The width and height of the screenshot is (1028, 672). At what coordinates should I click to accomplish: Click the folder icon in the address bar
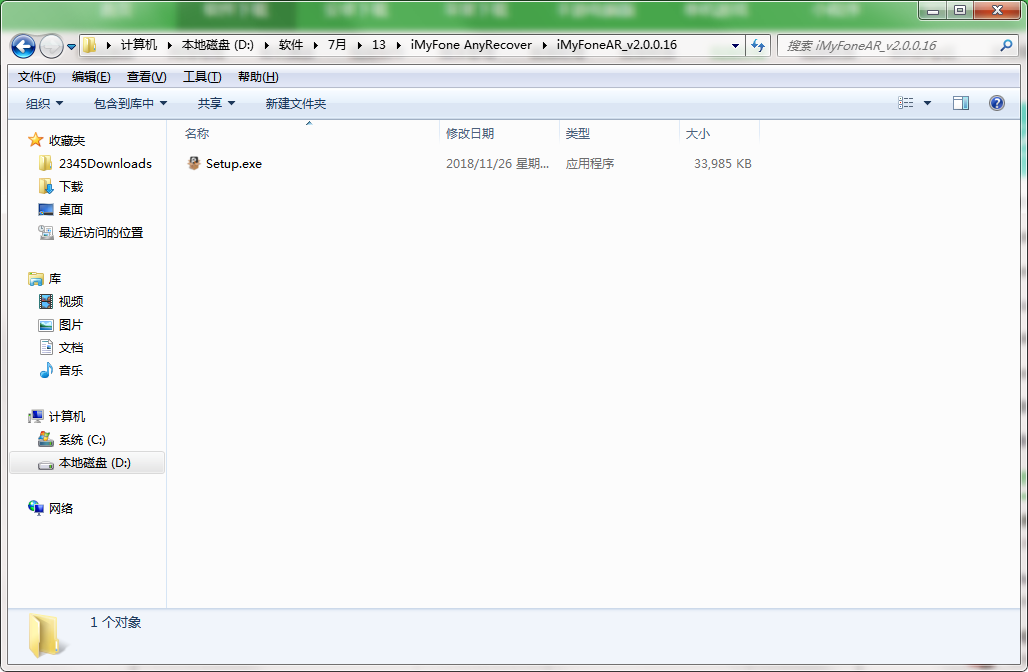[x=89, y=45]
